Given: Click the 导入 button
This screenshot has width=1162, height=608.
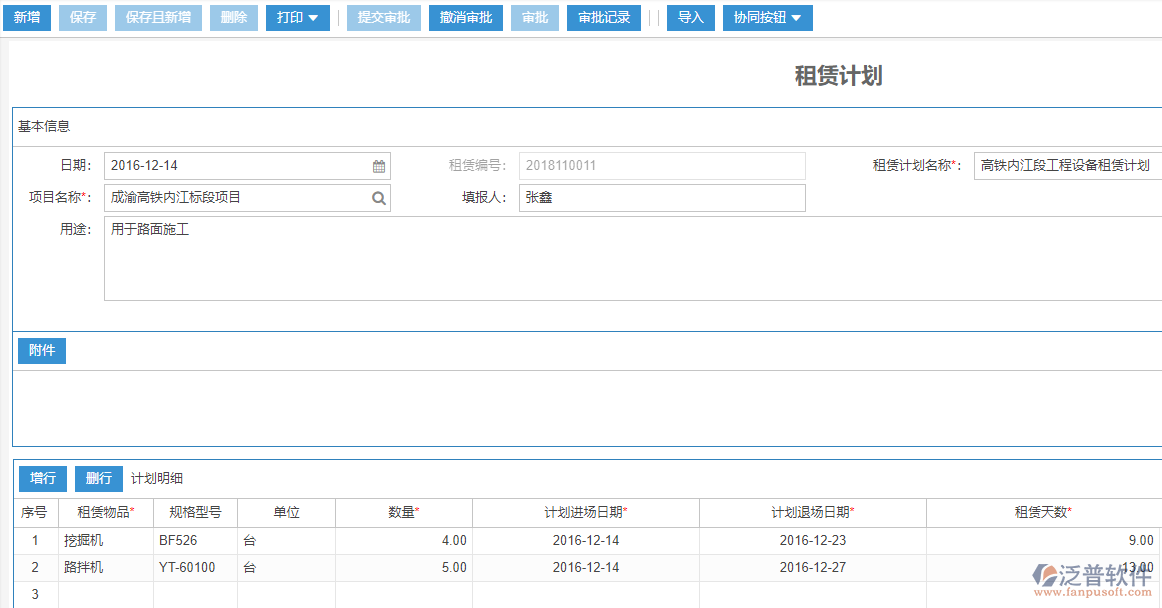Looking at the screenshot, I should coord(691,18).
